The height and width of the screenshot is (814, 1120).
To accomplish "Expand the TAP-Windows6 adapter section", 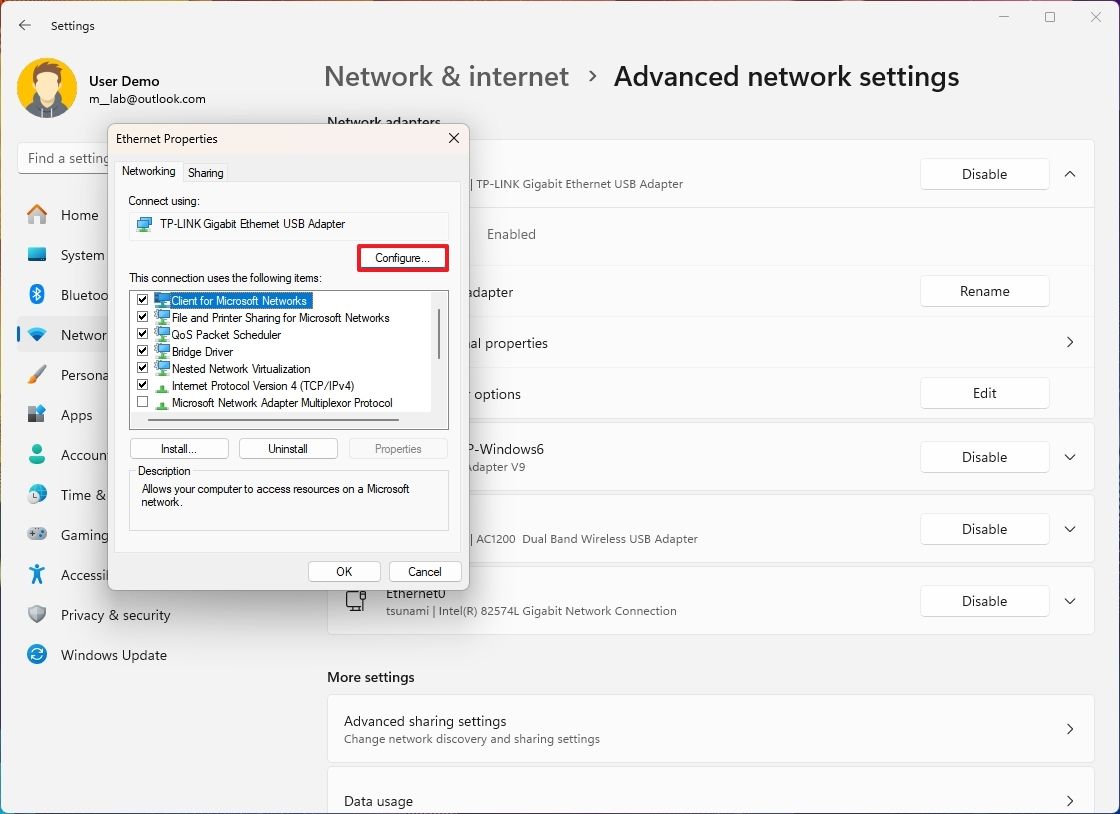I will tap(1070, 457).
